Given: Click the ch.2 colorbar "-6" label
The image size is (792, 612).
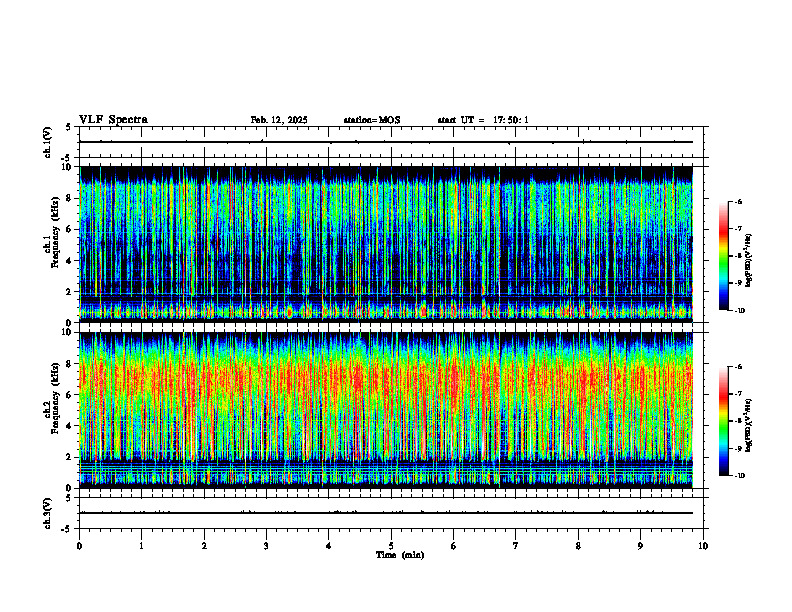Looking at the screenshot, I should [x=739, y=367].
